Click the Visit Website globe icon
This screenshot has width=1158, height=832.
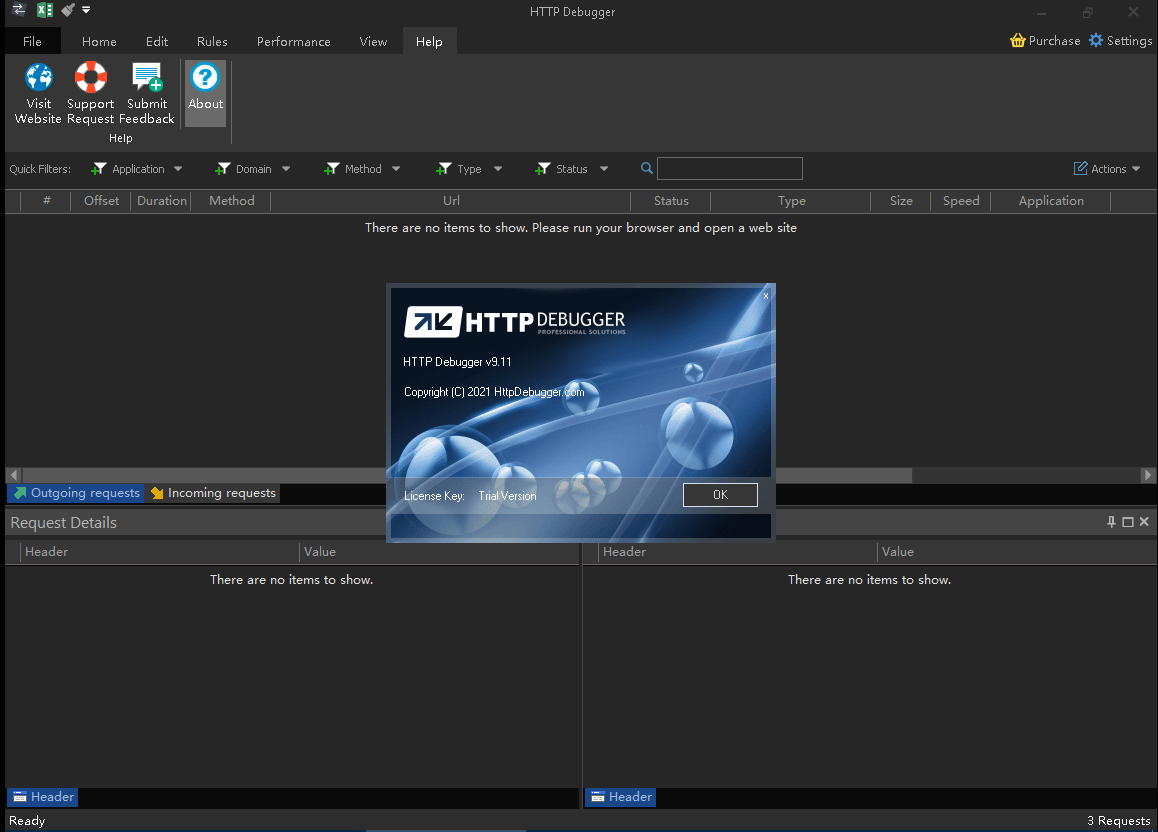click(39, 78)
